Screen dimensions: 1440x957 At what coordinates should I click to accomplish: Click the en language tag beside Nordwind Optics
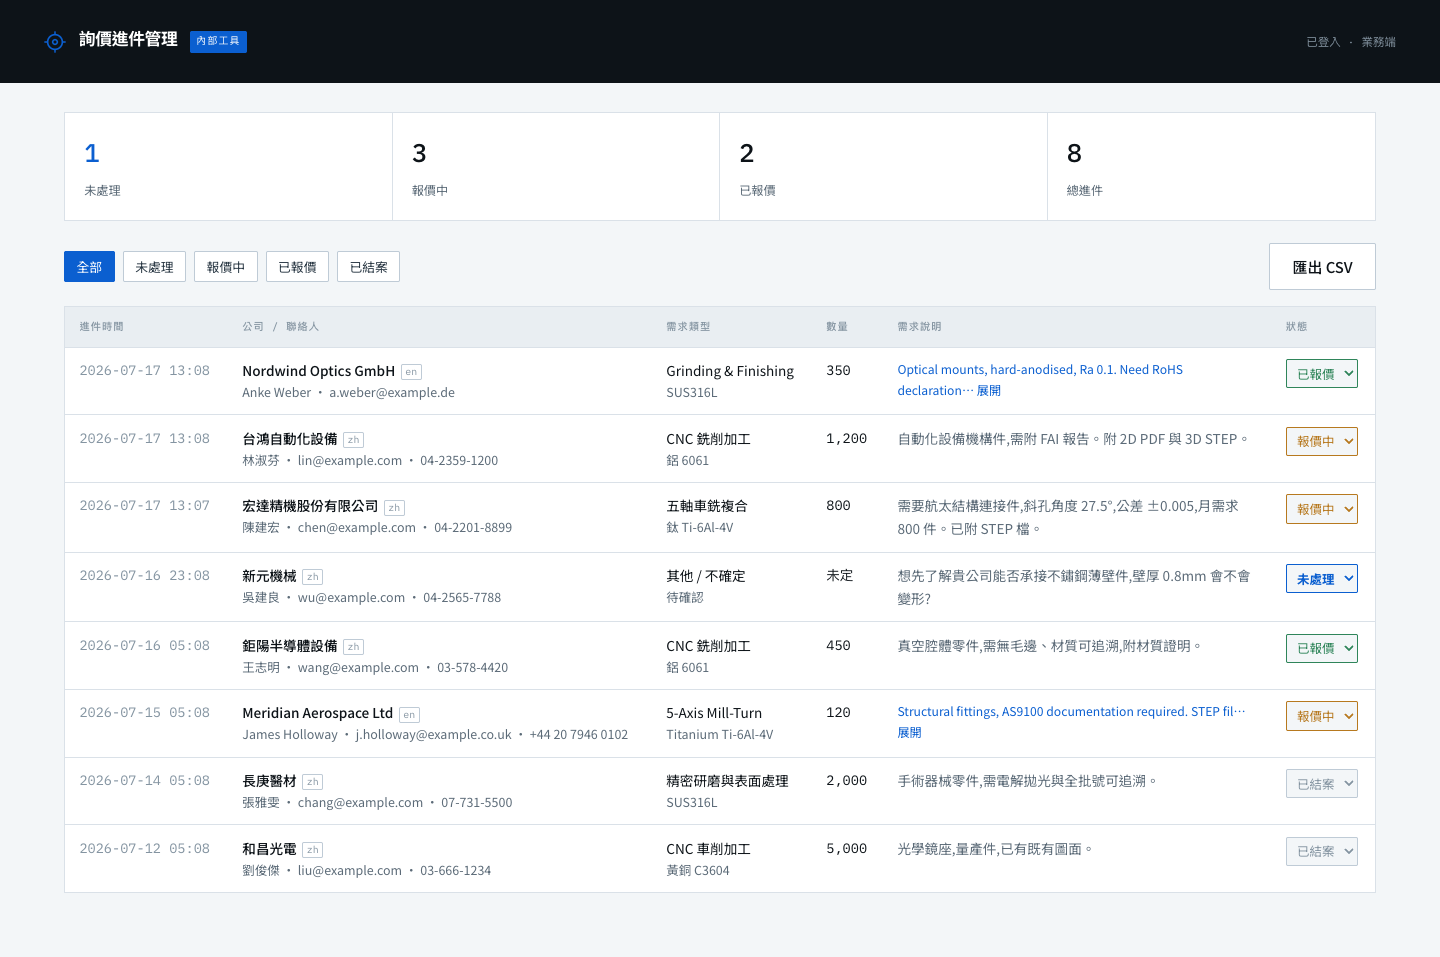click(x=411, y=372)
